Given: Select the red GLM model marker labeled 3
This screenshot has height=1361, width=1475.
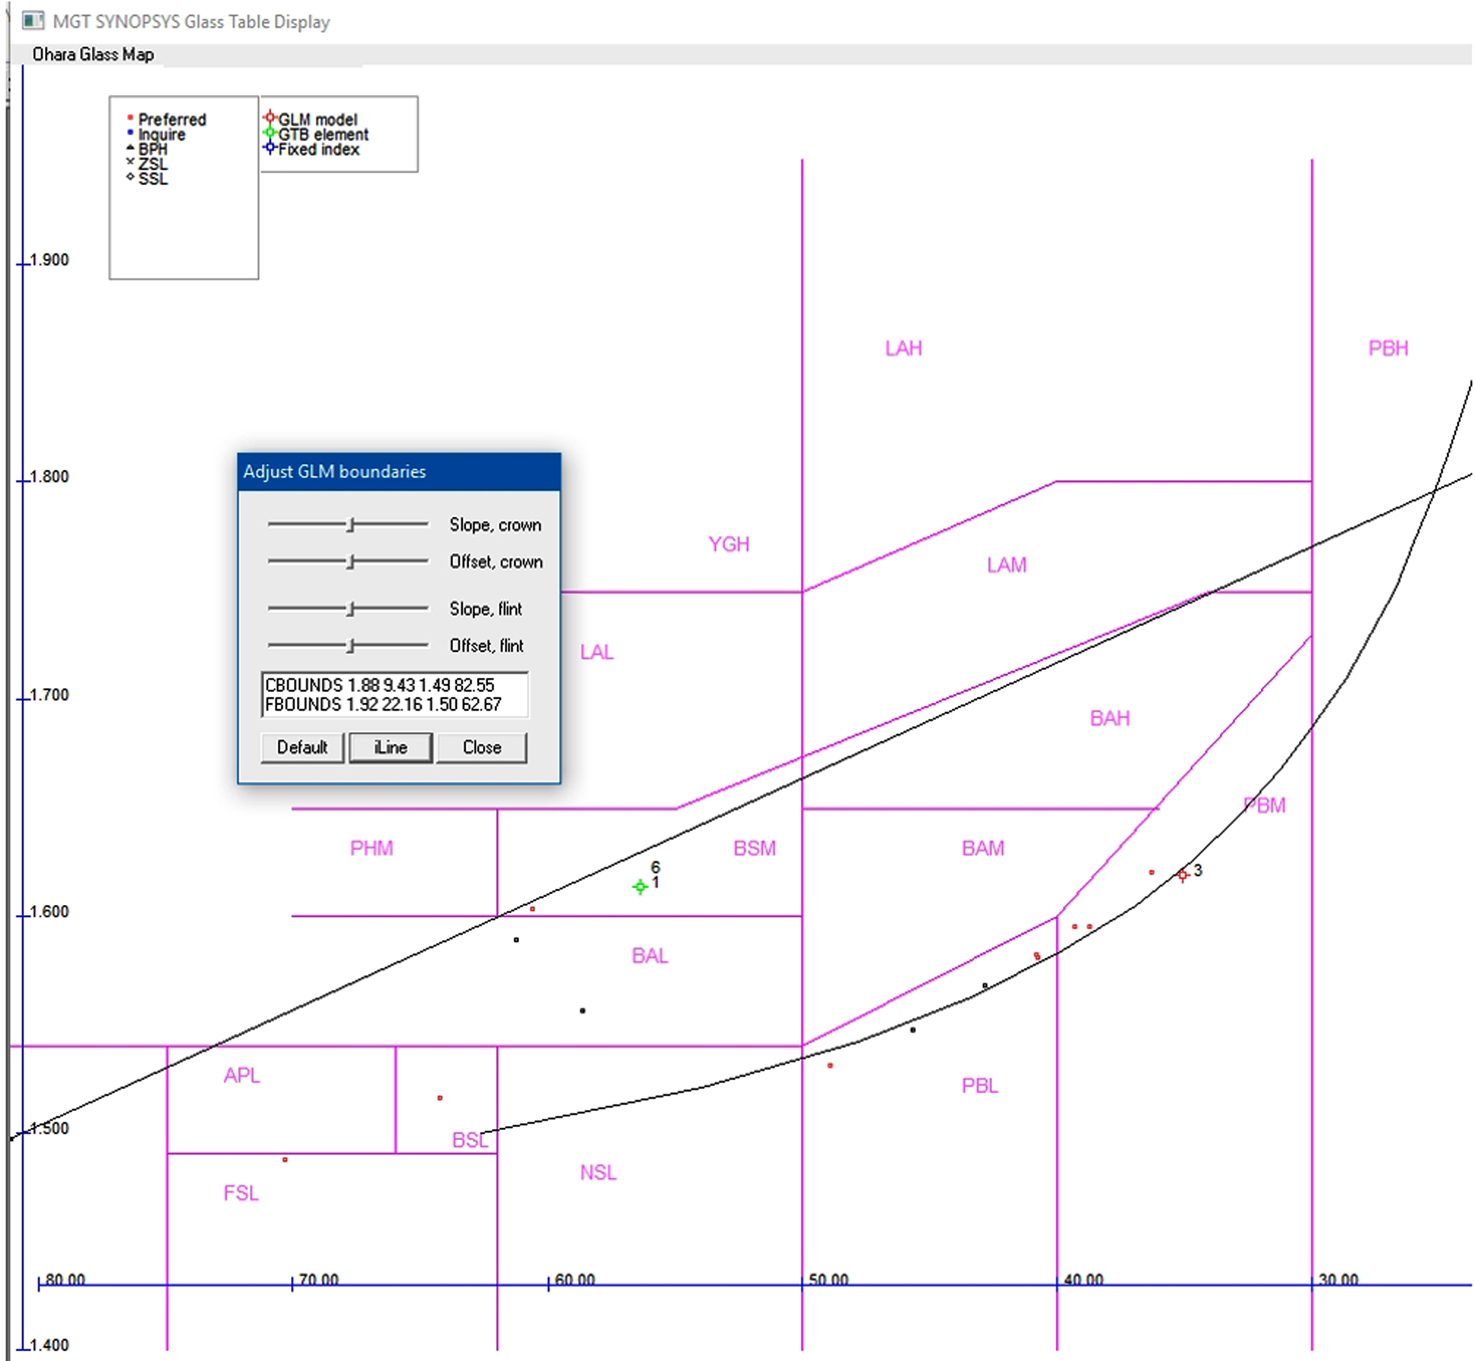Looking at the screenshot, I should [1183, 875].
